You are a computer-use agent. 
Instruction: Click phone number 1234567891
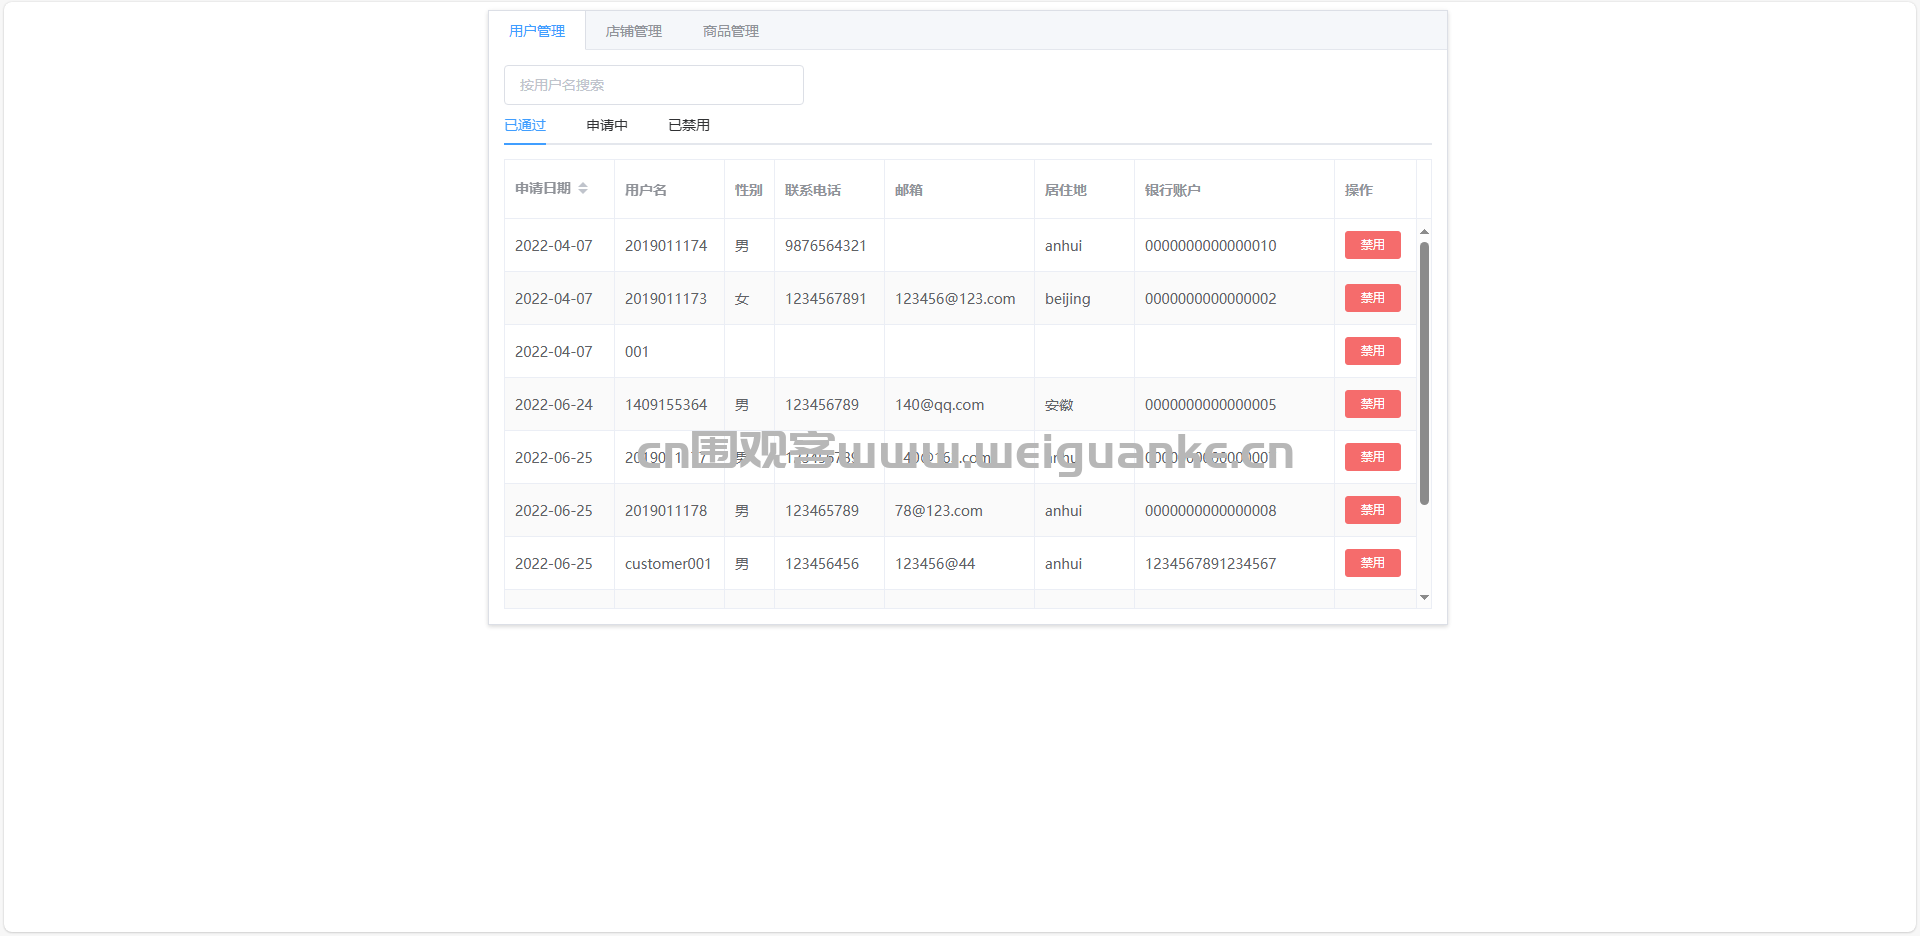(826, 299)
